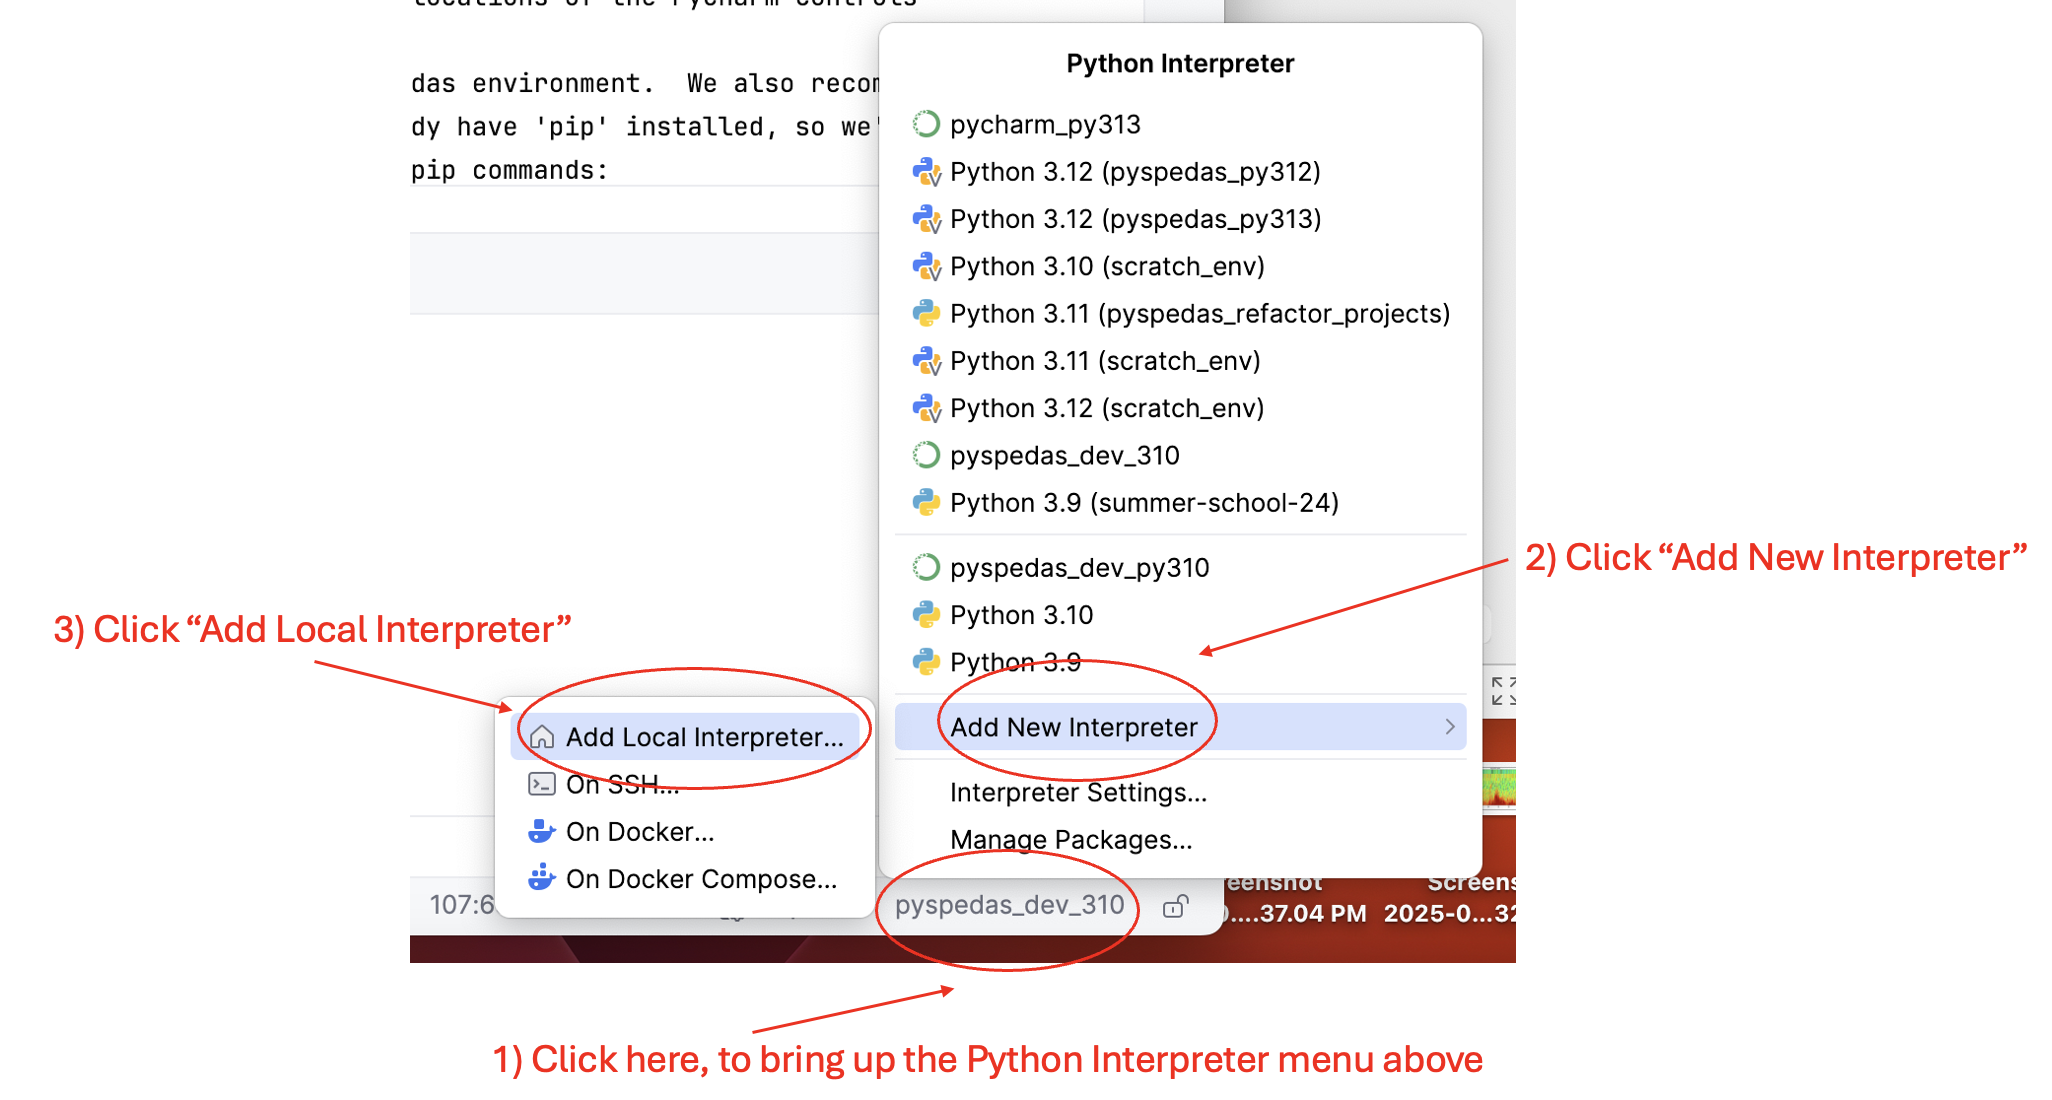Click Python icon of summer-school-24
The image size is (2052, 1100).
[x=926, y=503]
